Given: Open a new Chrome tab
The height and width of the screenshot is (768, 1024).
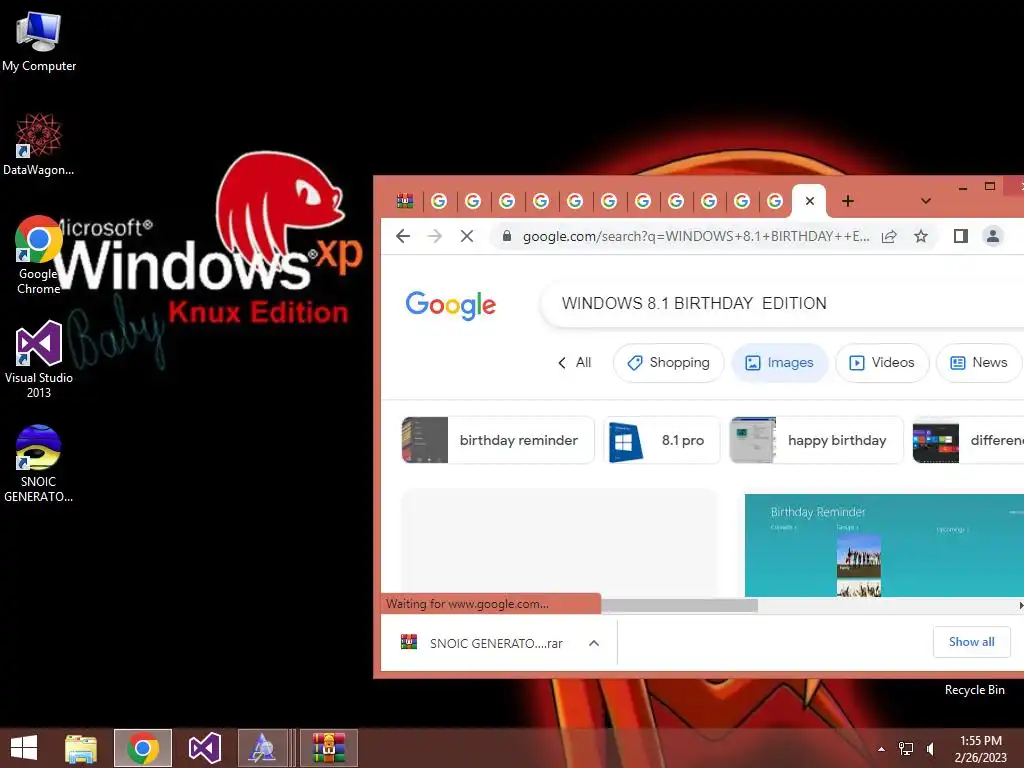Looking at the screenshot, I should [848, 201].
